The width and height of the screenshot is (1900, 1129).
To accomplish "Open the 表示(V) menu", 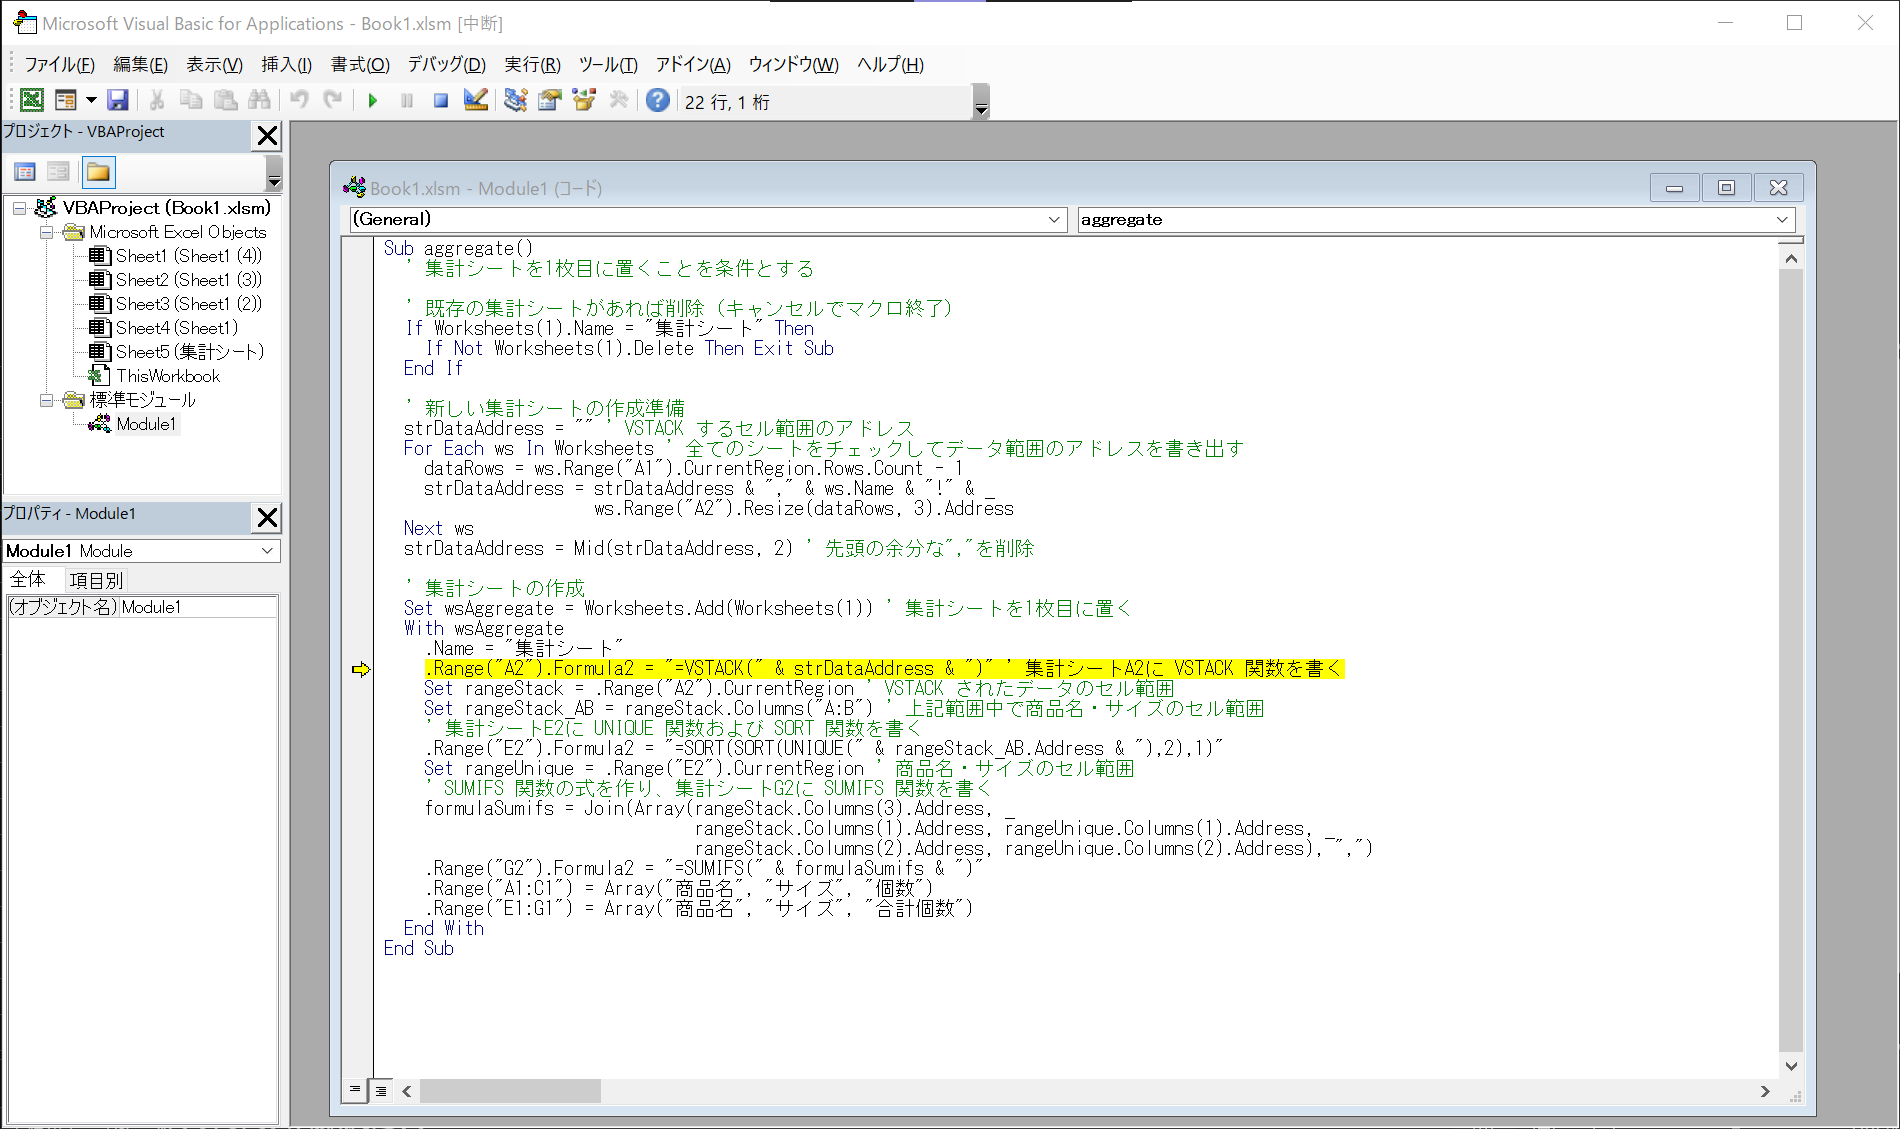I will pos(214,65).
